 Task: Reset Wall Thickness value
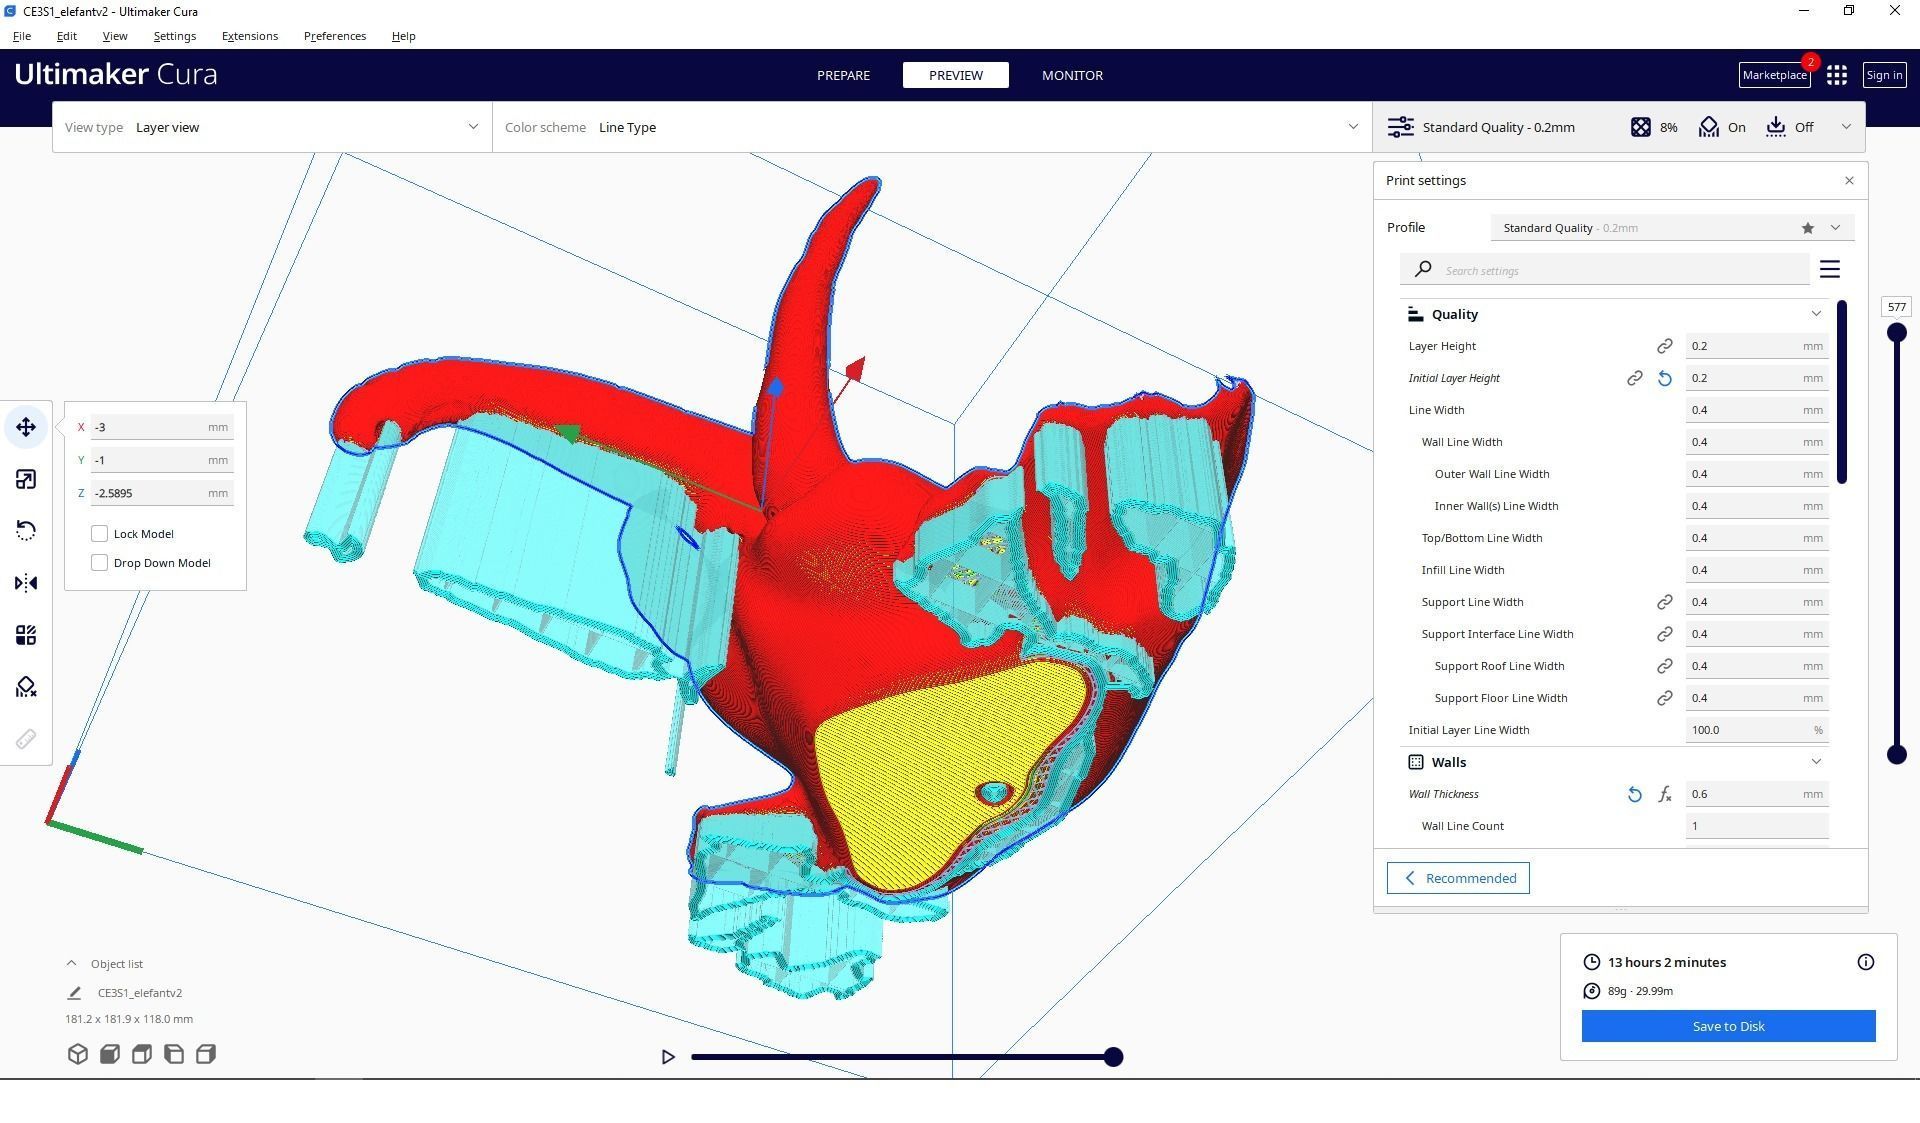click(1634, 794)
